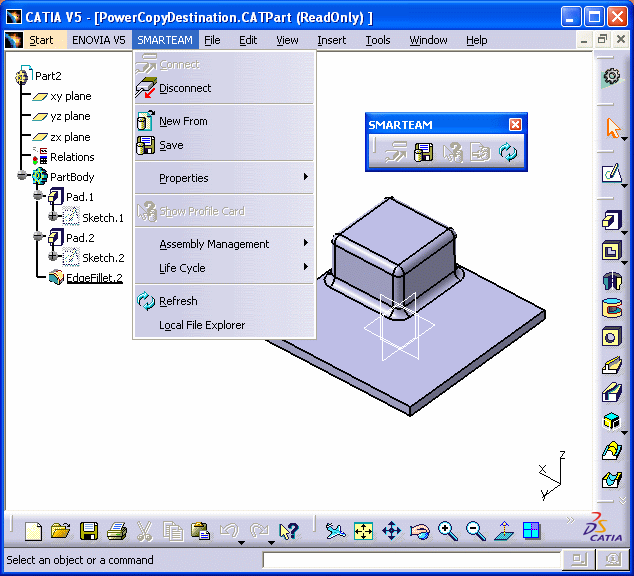The image size is (634, 576).
Task: Click the Print icon in the bottom toolbar
Action: coord(117,531)
